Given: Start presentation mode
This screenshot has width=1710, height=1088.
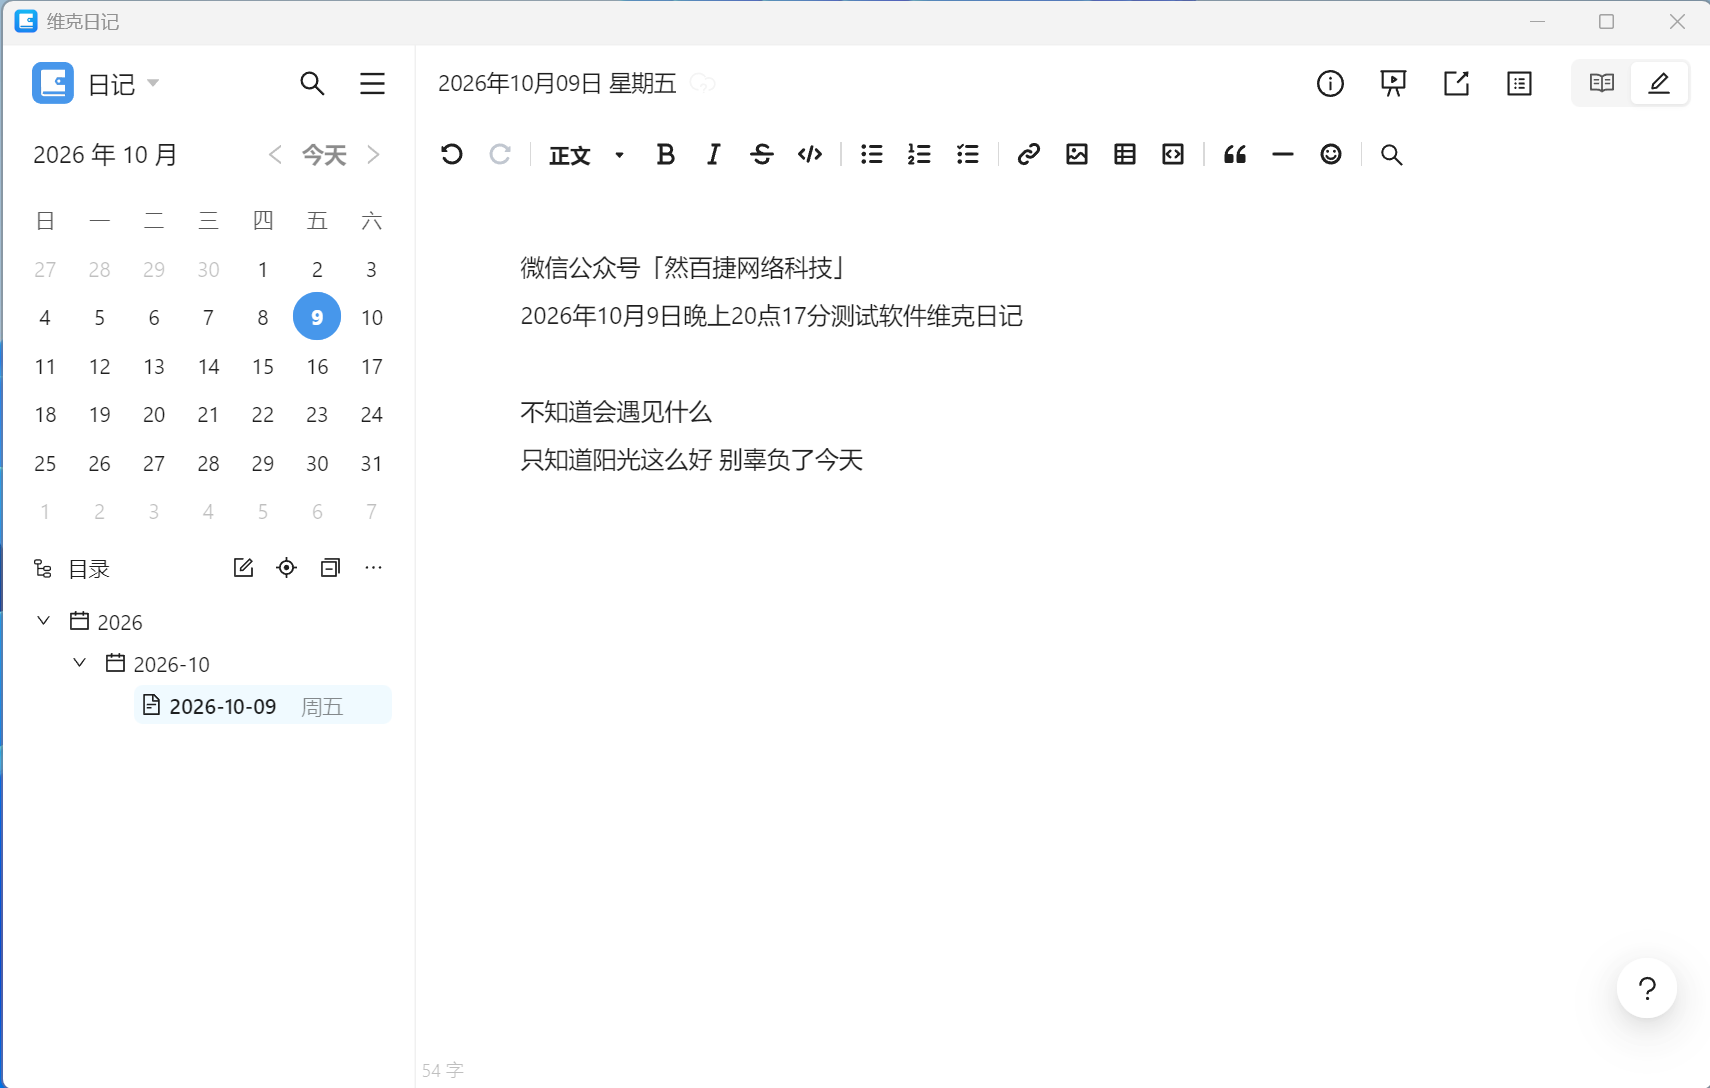Looking at the screenshot, I should click(x=1393, y=84).
